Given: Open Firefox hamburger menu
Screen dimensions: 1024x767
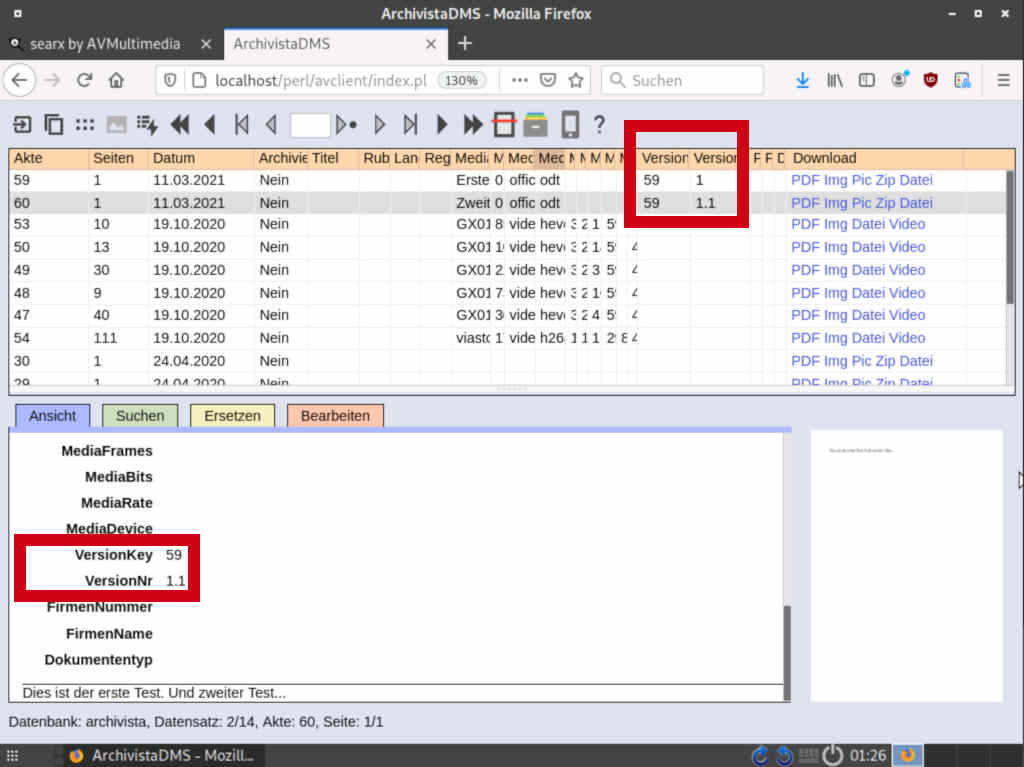Looking at the screenshot, I should pyautogui.click(x=1003, y=80).
